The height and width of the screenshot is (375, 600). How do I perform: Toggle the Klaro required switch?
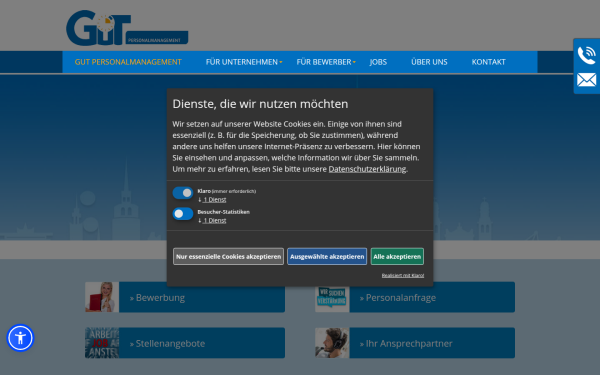click(183, 193)
